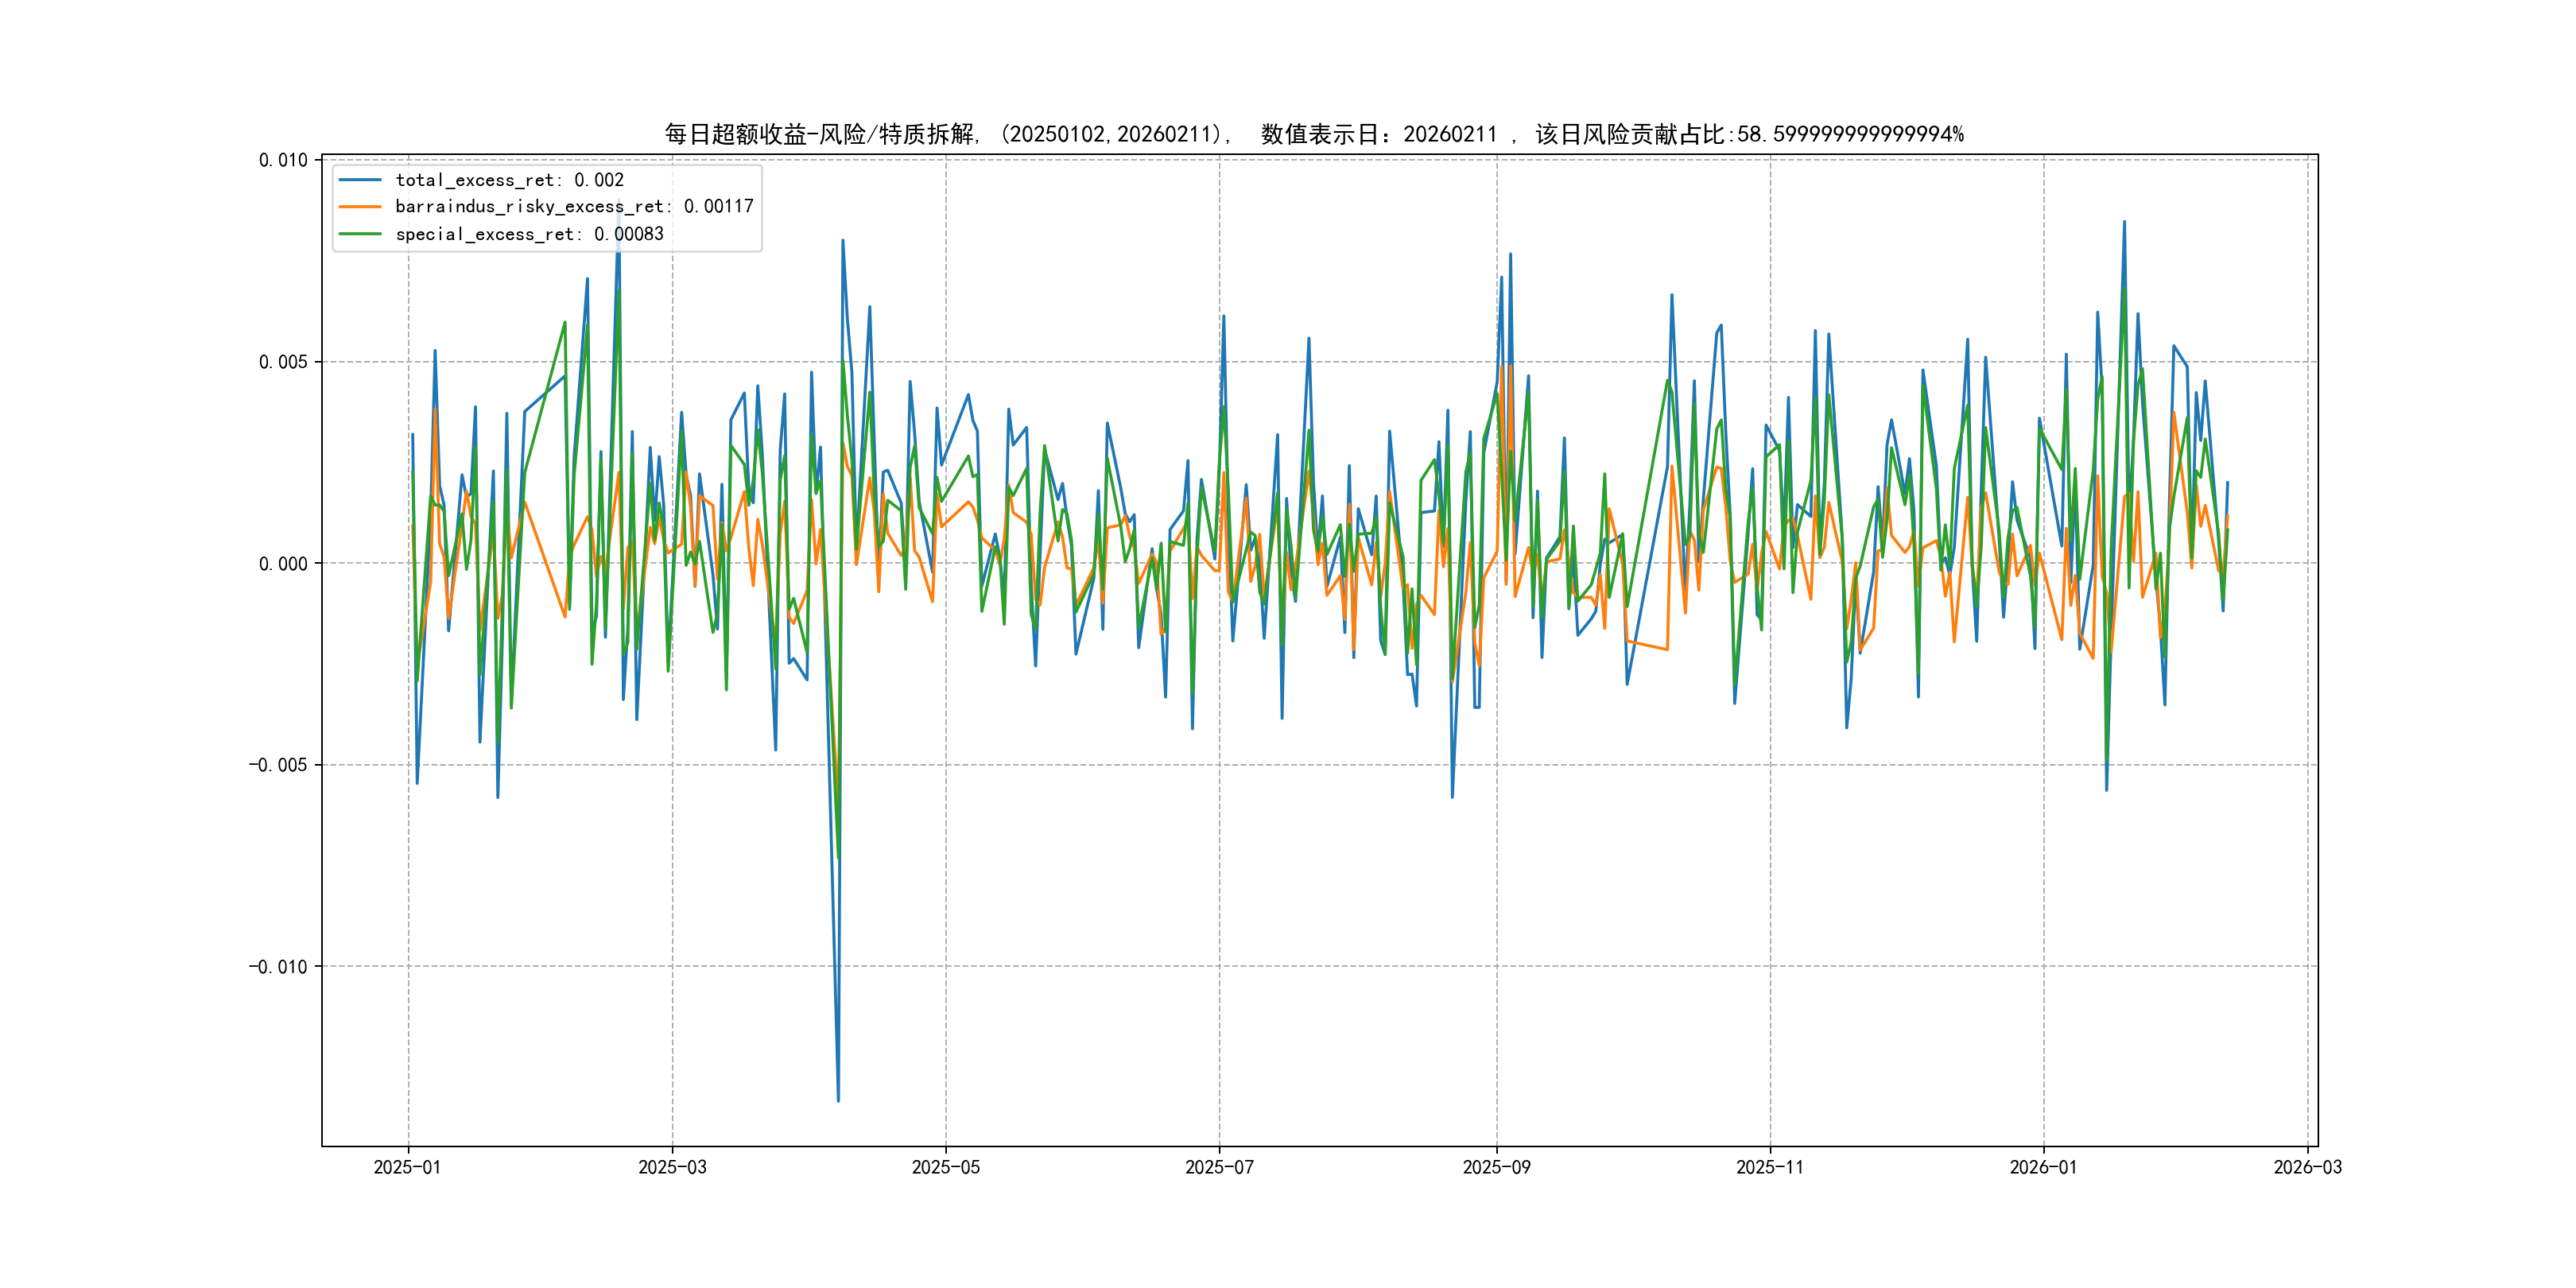
Task: Click the 0.005 y-axis tick label
Action: point(283,362)
